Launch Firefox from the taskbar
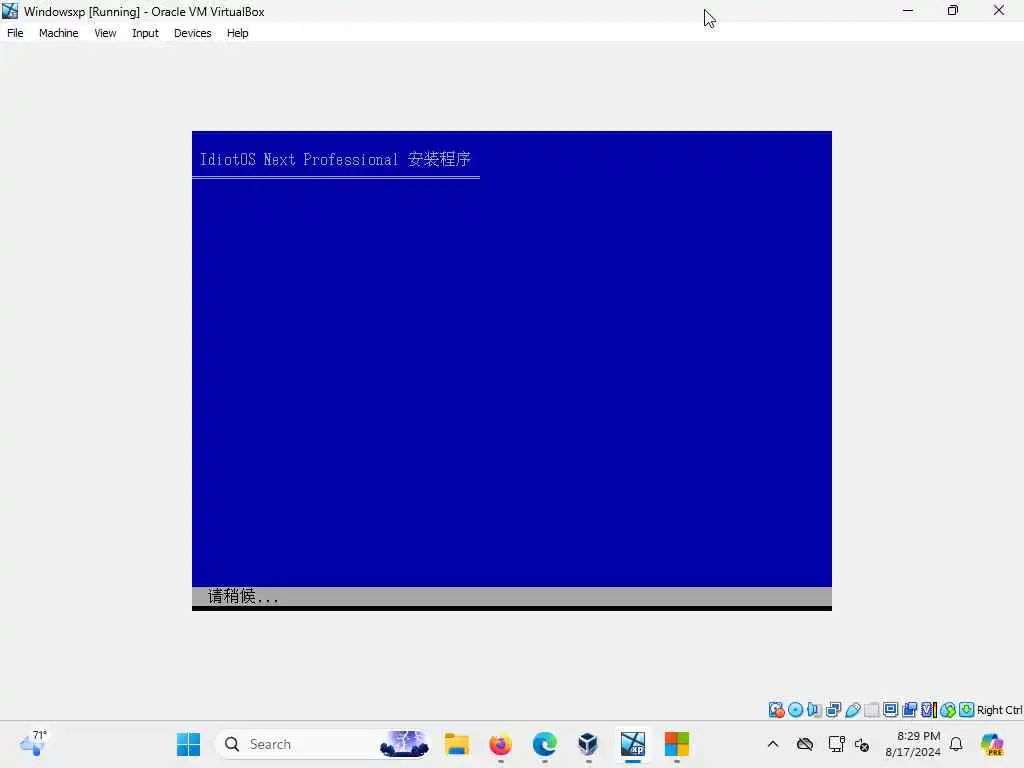The height and width of the screenshot is (768, 1024). click(500, 744)
